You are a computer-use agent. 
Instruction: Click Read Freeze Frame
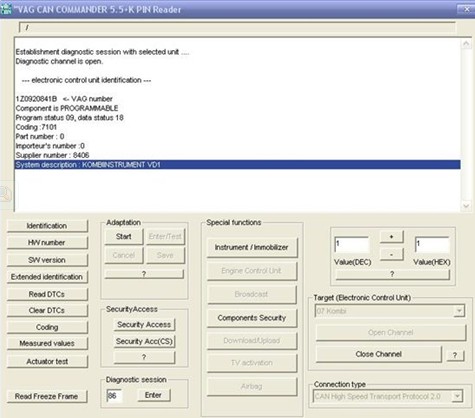(x=47, y=396)
